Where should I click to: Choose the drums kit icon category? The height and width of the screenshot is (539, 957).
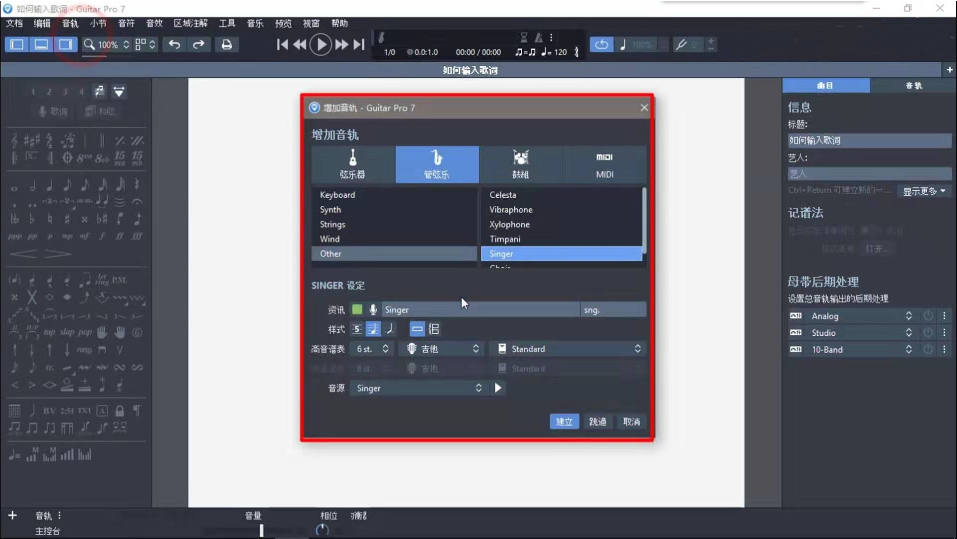[520, 164]
